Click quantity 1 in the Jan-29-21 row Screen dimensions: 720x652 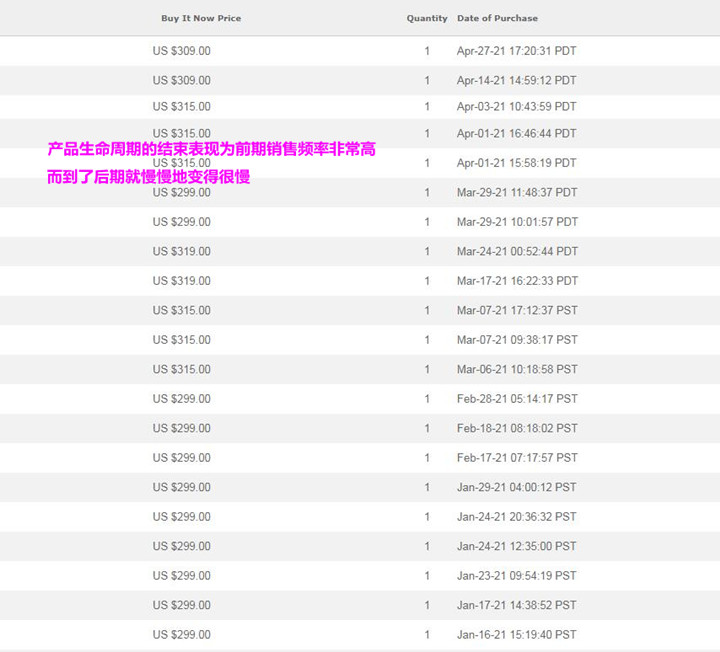tap(427, 487)
